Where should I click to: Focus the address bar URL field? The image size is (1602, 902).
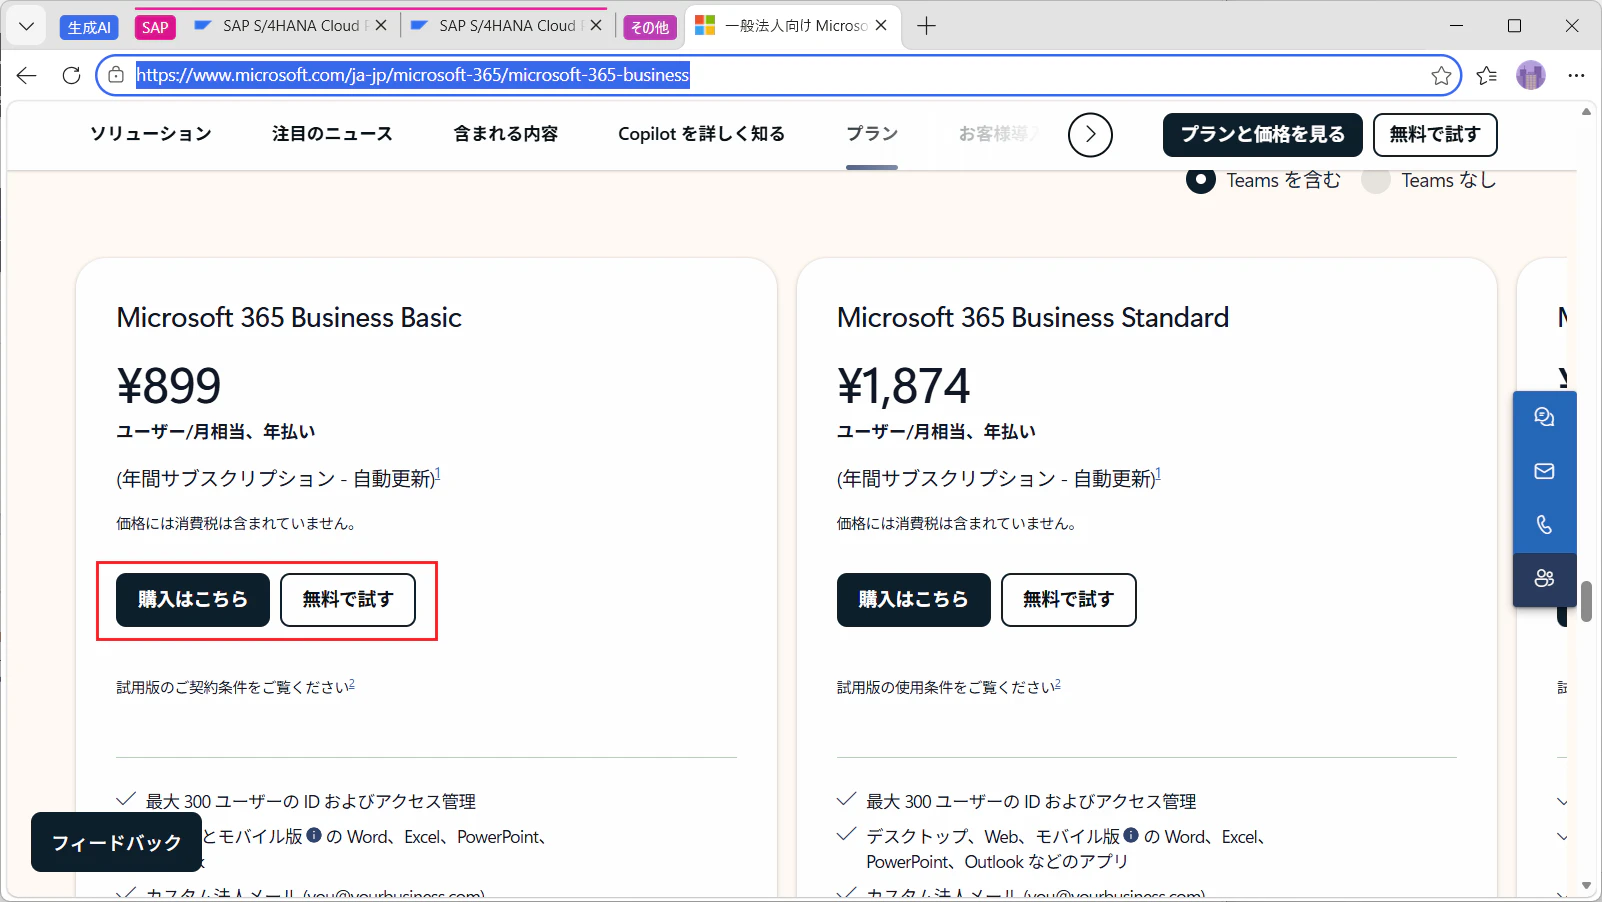tap(780, 75)
